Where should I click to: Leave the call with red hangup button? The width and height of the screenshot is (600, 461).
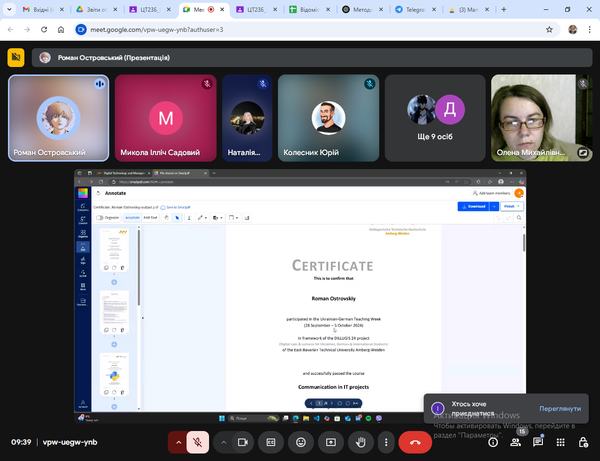coord(415,441)
